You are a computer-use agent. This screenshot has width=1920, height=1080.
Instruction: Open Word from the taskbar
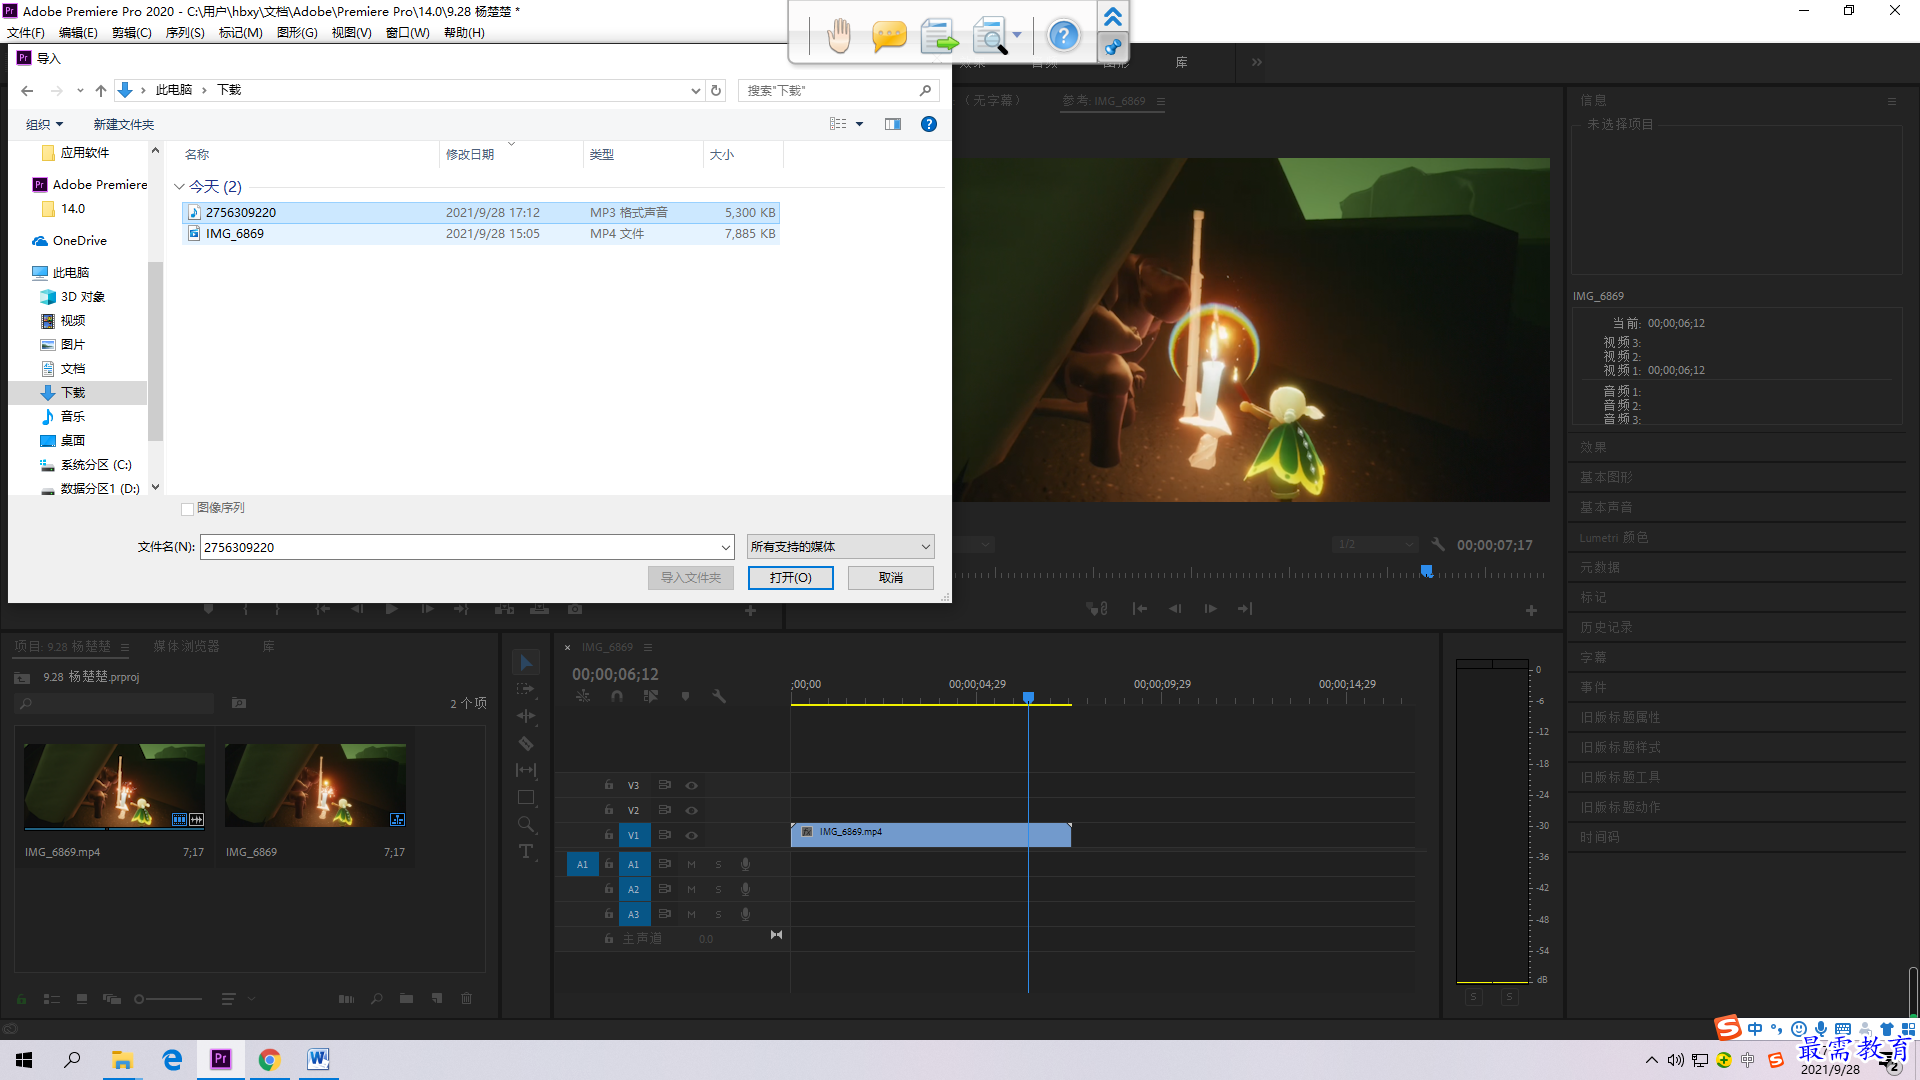click(318, 1059)
